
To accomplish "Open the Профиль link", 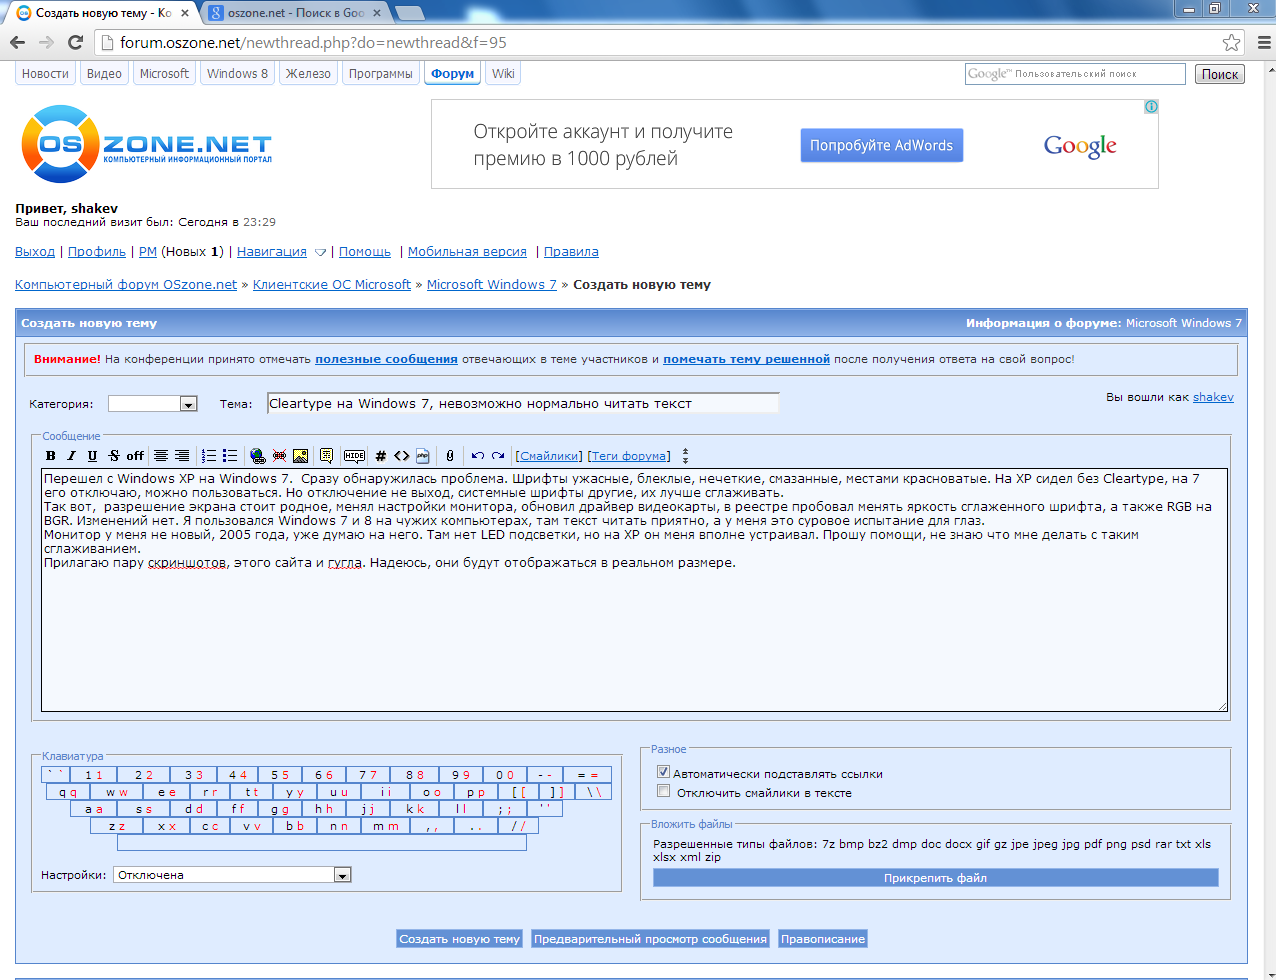I will point(97,252).
